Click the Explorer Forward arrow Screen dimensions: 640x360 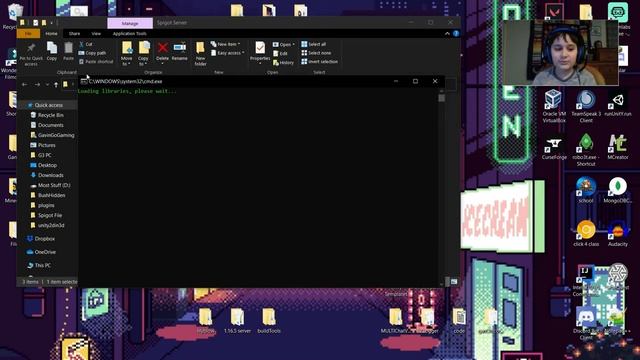(x=37, y=84)
